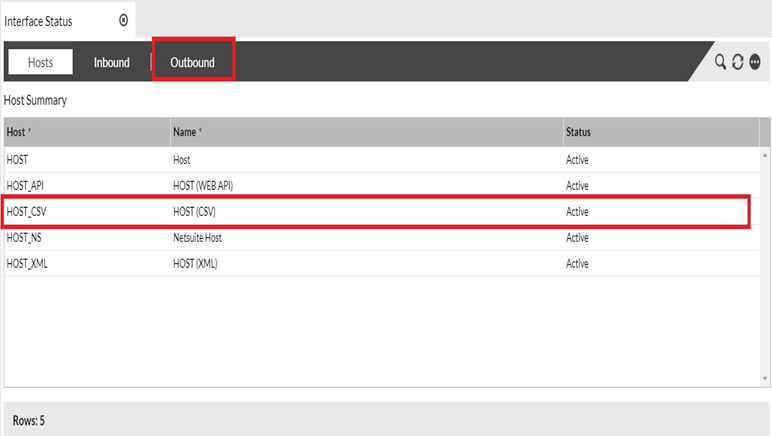Switch to the Hosts tab

41,62
